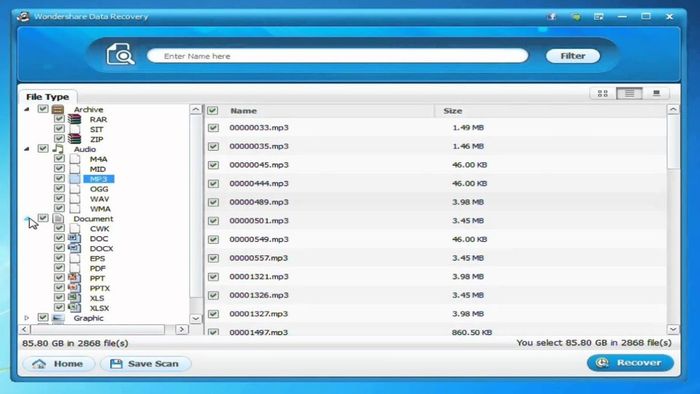
Task: Click the file list scroll up arrow
Action: 673,110
